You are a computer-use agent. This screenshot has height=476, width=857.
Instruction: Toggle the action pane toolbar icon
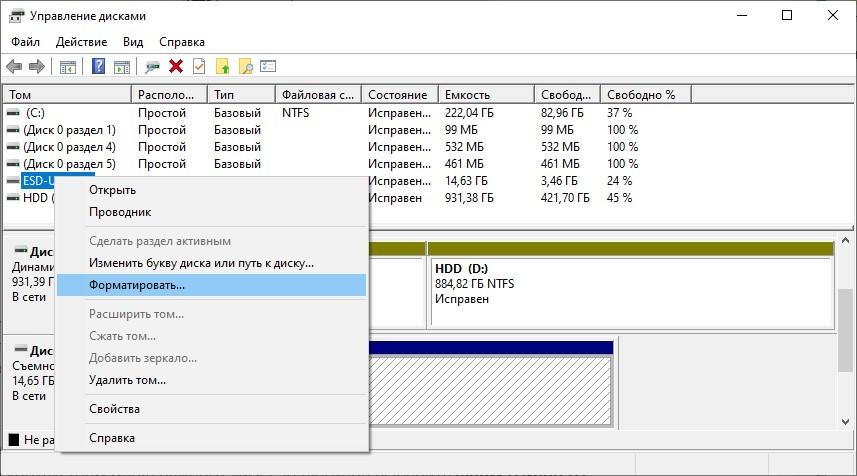(x=122, y=67)
